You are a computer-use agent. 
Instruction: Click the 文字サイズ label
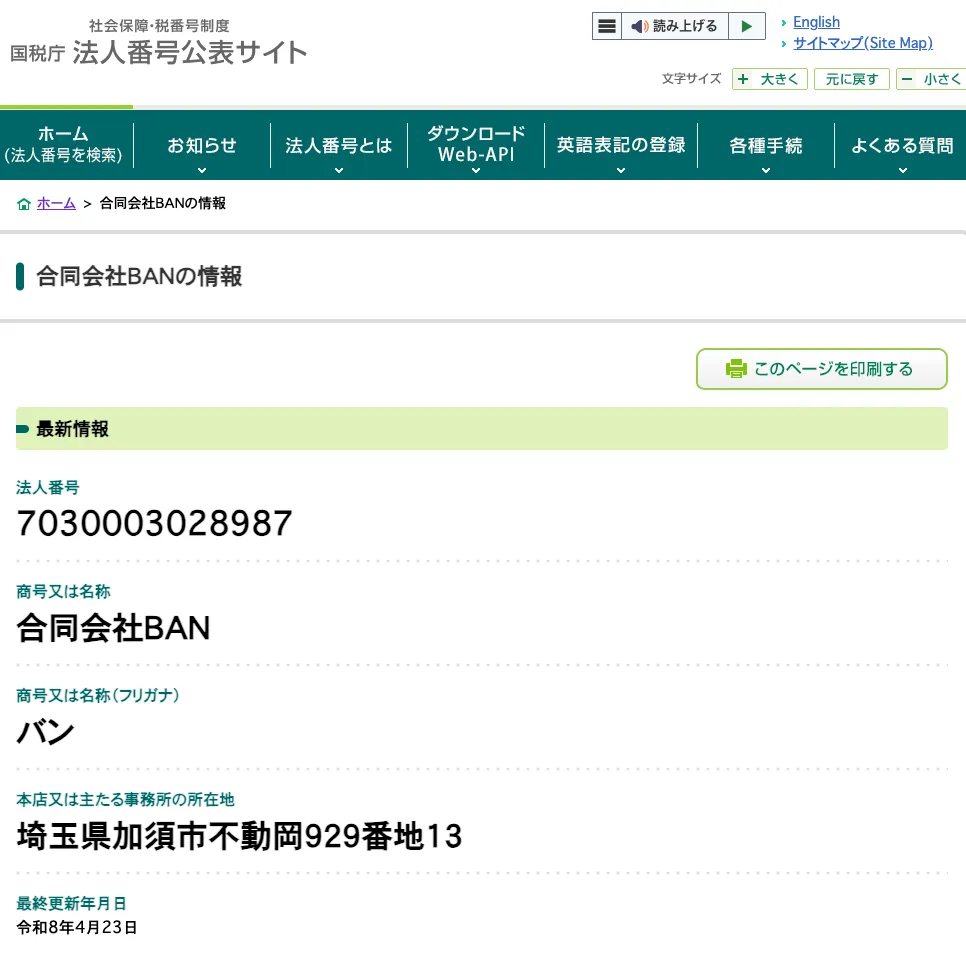(x=691, y=79)
